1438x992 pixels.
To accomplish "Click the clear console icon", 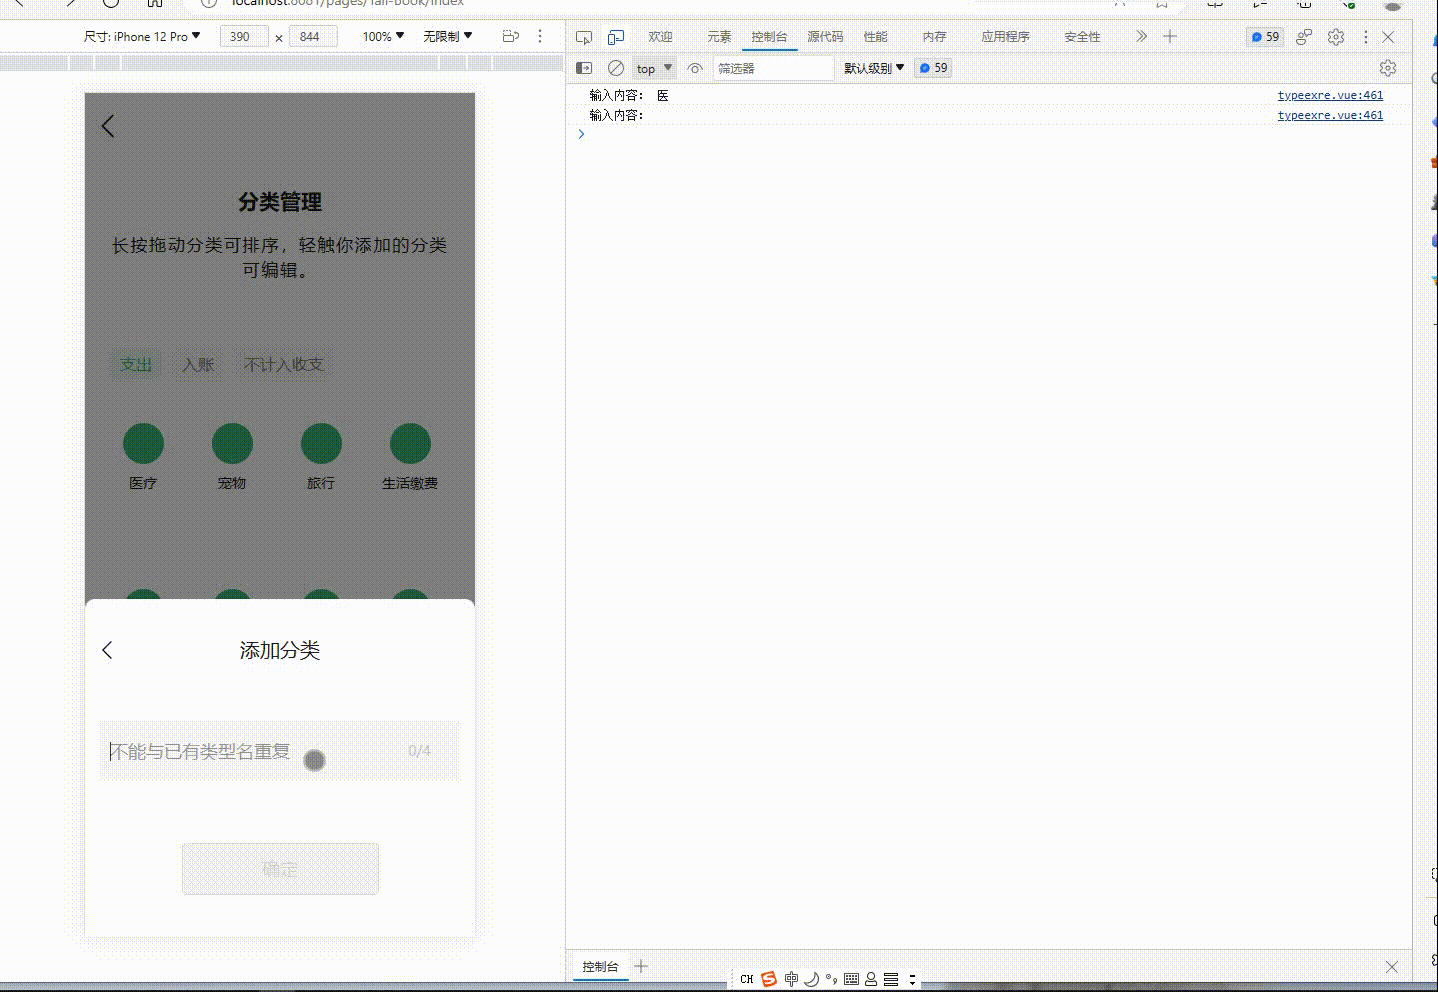I will click(615, 68).
